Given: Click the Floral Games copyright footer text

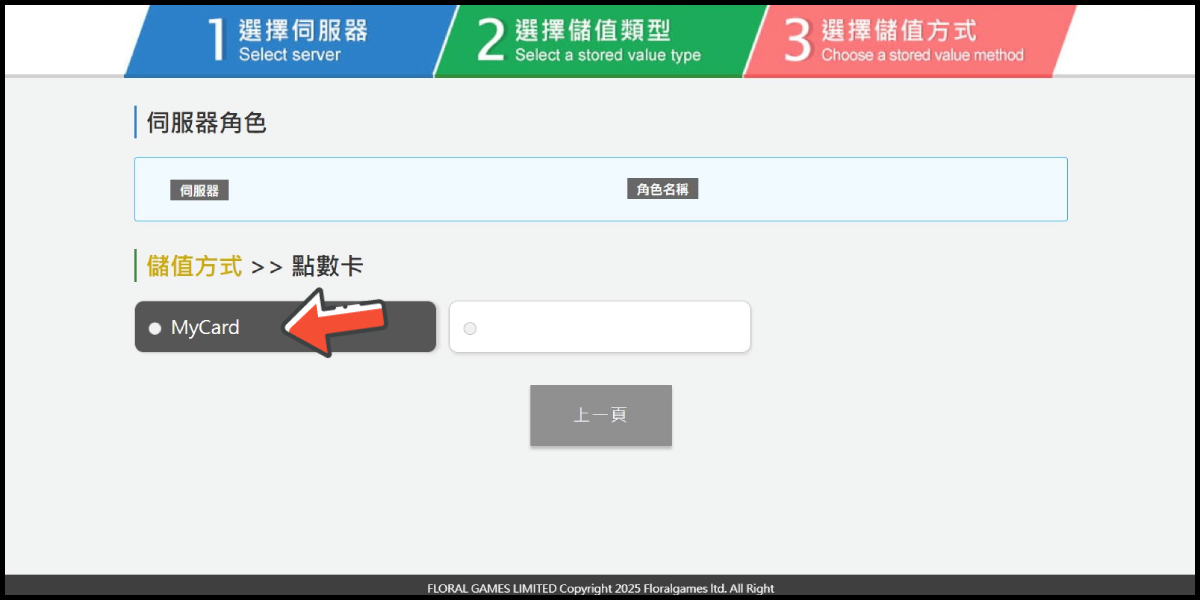Looking at the screenshot, I should point(600,588).
